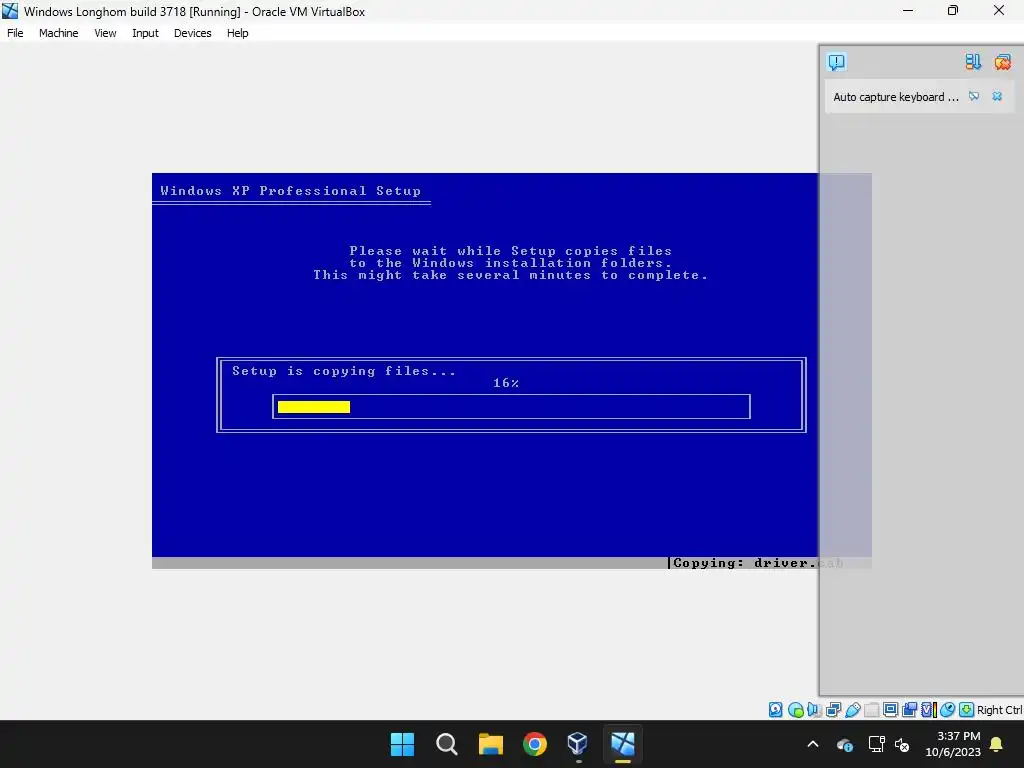Show hidden system tray icons

point(812,744)
